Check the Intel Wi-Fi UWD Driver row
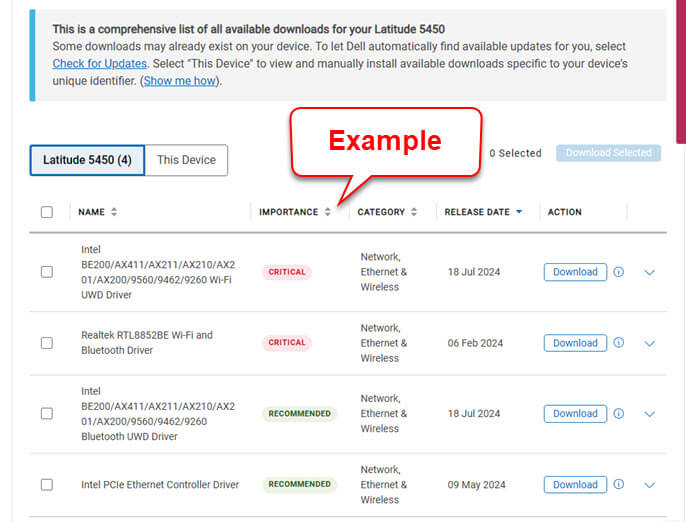 tap(47, 272)
